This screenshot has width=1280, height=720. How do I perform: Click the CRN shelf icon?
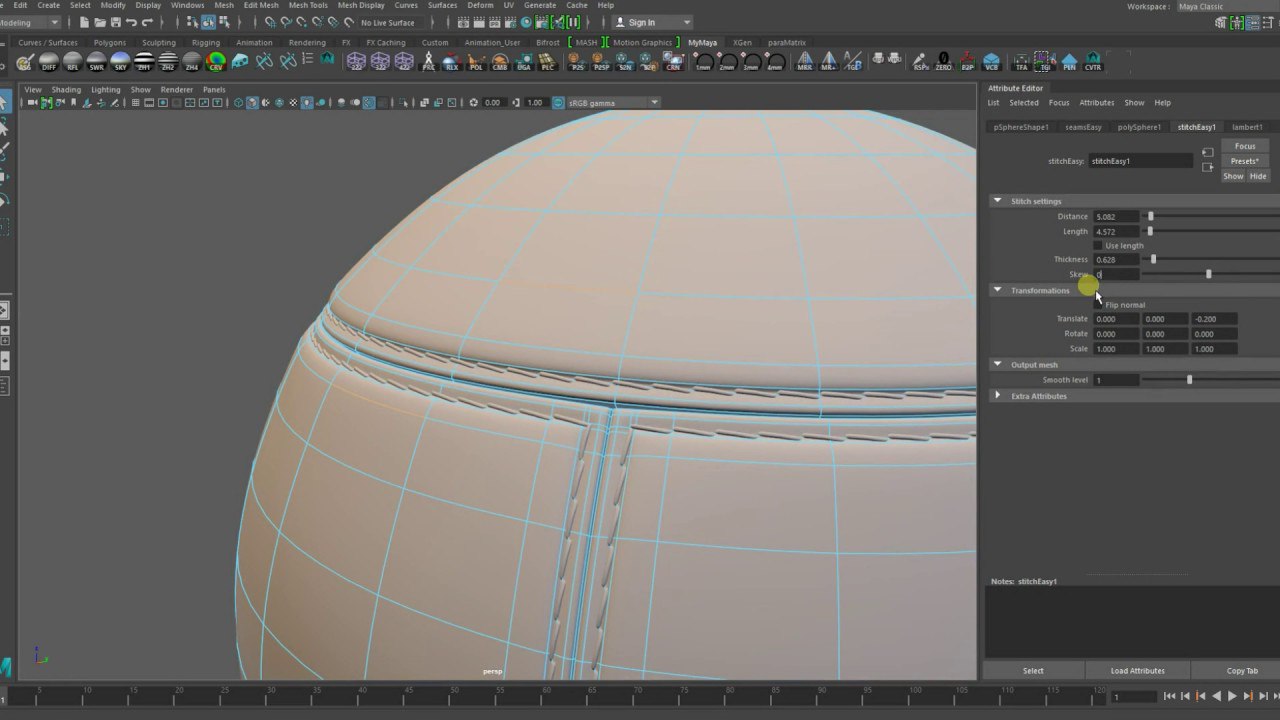click(x=674, y=62)
